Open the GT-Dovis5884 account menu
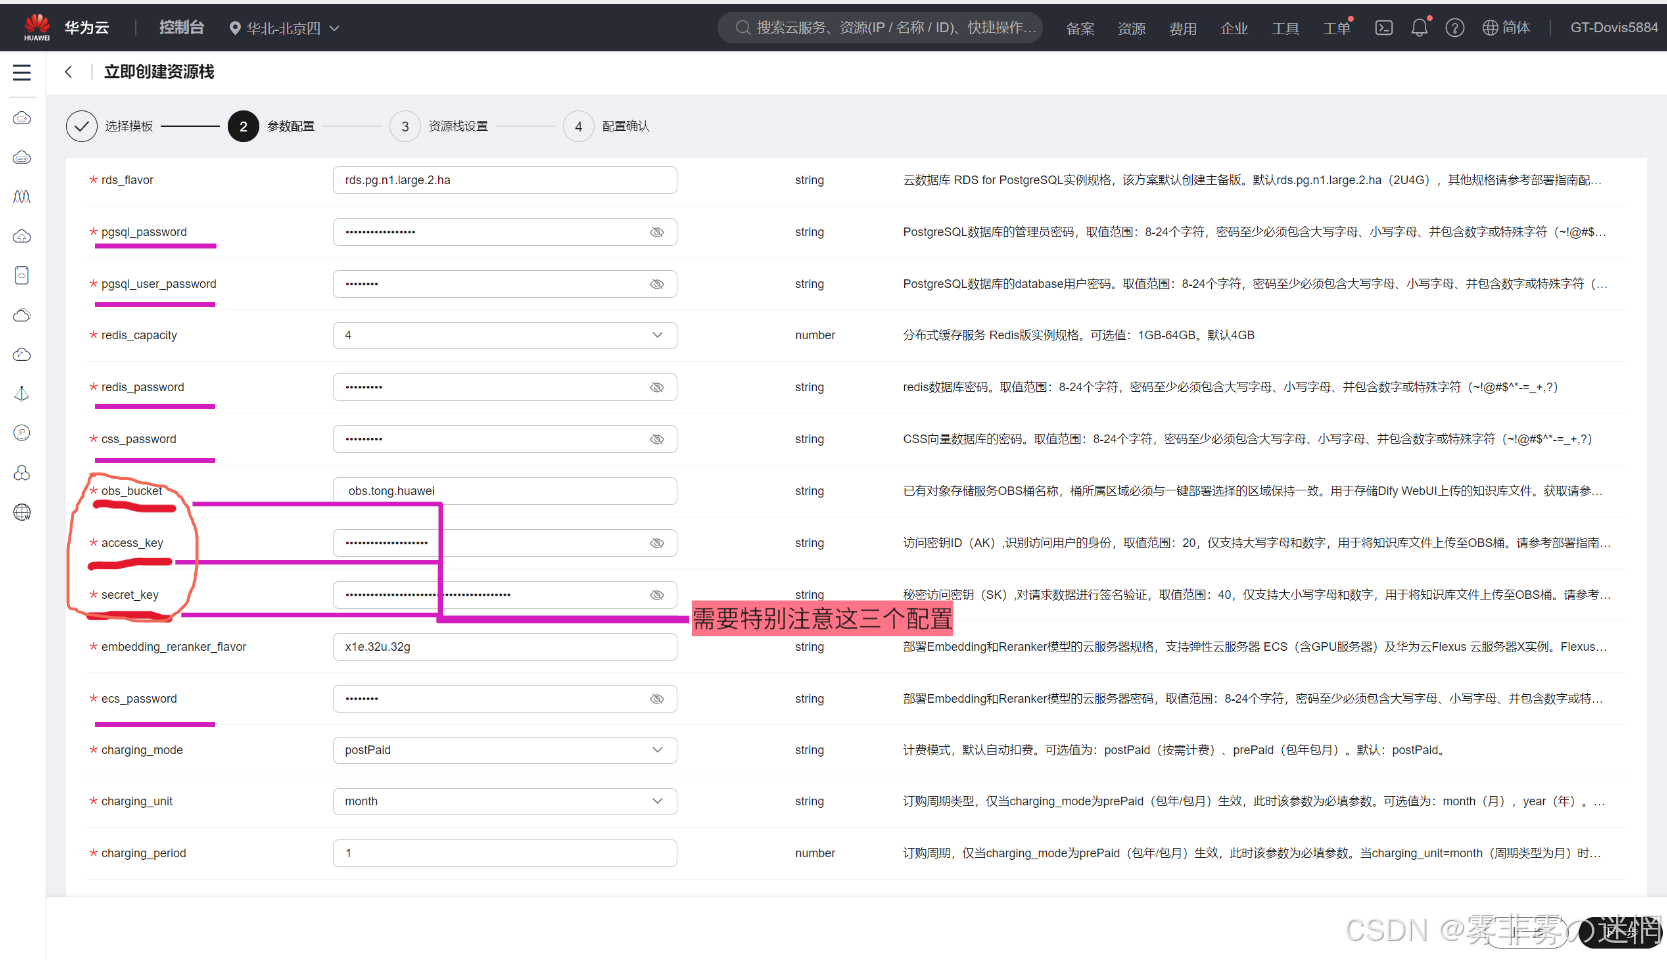The width and height of the screenshot is (1667, 960). 1613,28
